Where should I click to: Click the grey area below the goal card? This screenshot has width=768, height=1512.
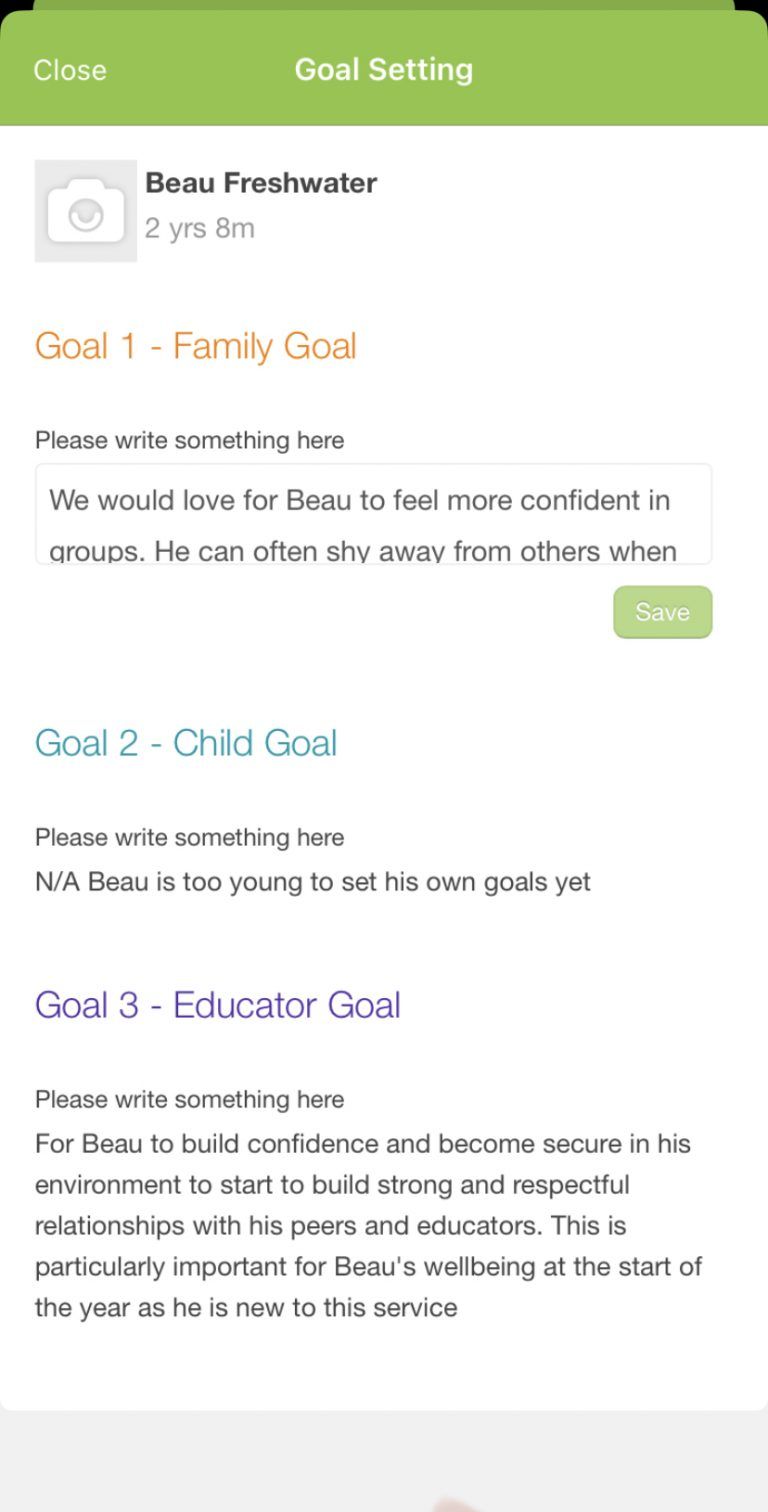pyautogui.click(x=384, y=1462)
